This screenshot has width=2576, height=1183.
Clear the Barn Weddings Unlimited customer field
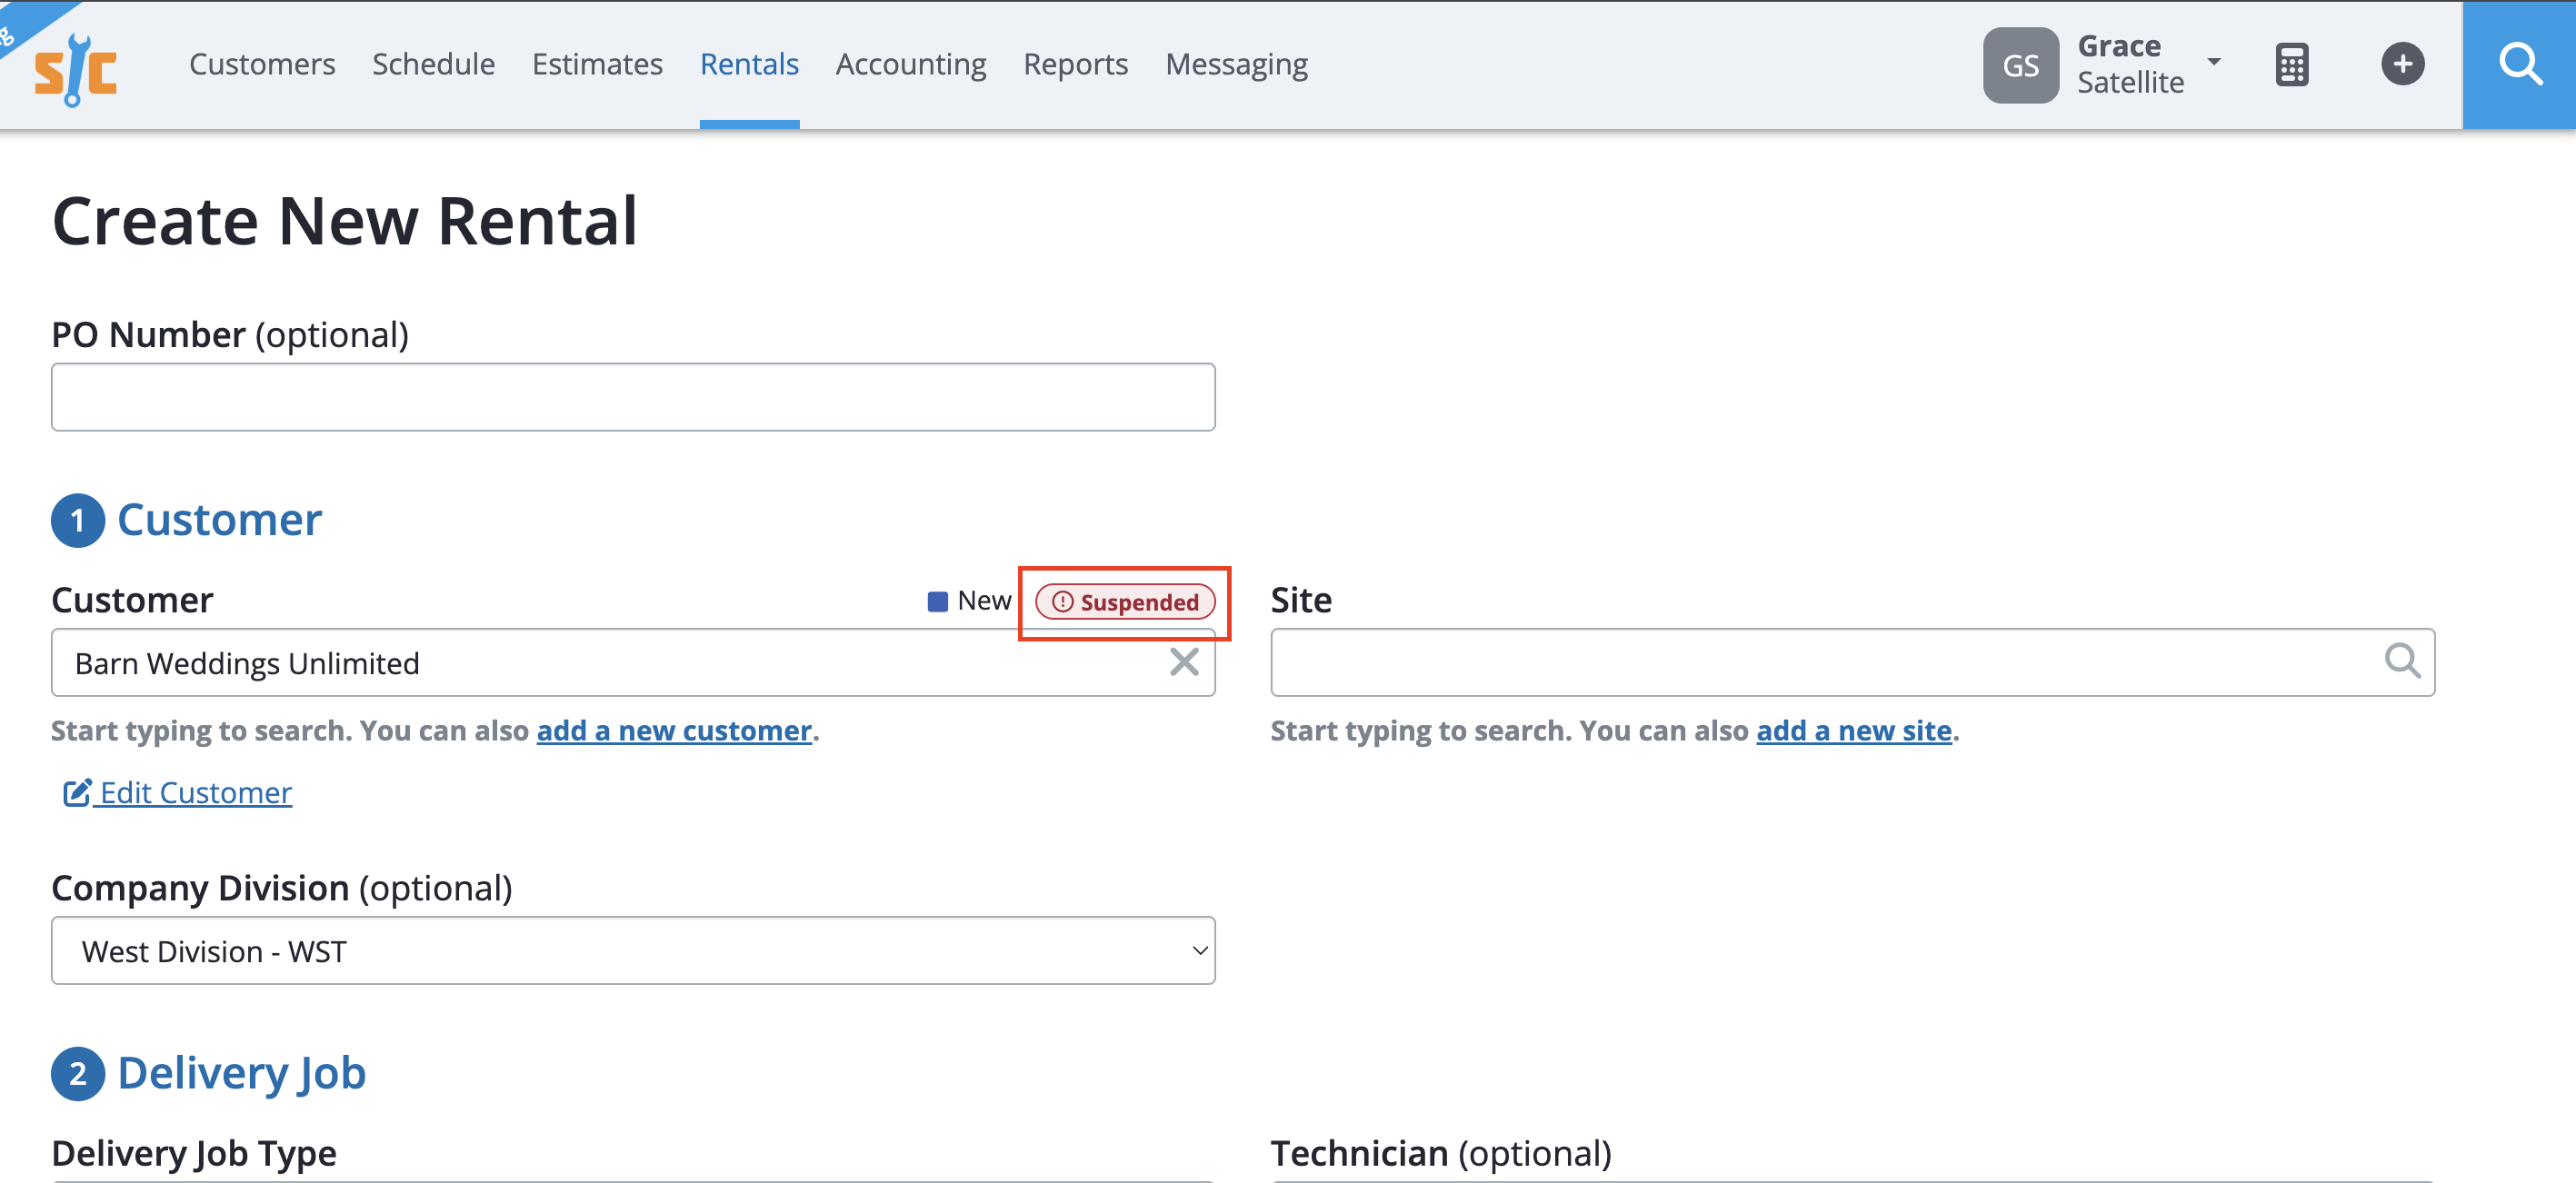click(x=1184, y=662)
